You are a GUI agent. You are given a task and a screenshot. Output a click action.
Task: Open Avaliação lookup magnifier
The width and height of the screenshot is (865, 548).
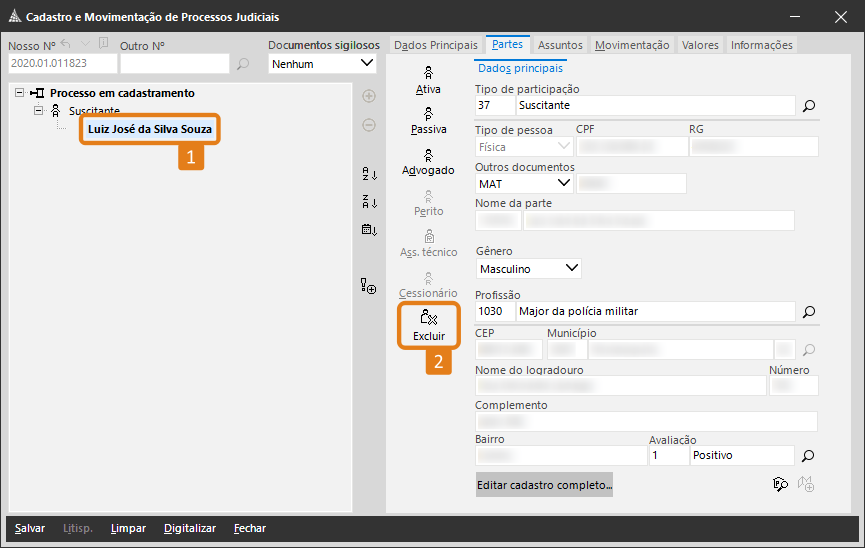(809, 455)
